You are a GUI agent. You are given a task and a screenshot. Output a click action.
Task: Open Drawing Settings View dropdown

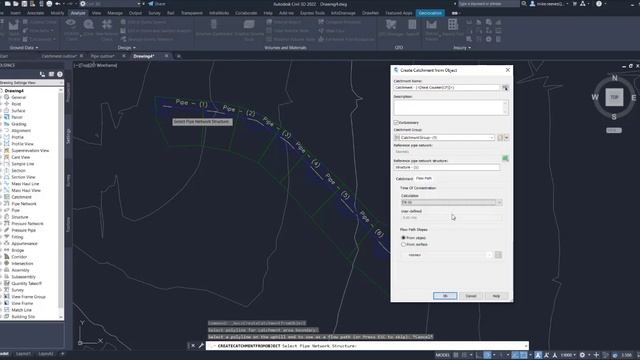pos(31,83)
